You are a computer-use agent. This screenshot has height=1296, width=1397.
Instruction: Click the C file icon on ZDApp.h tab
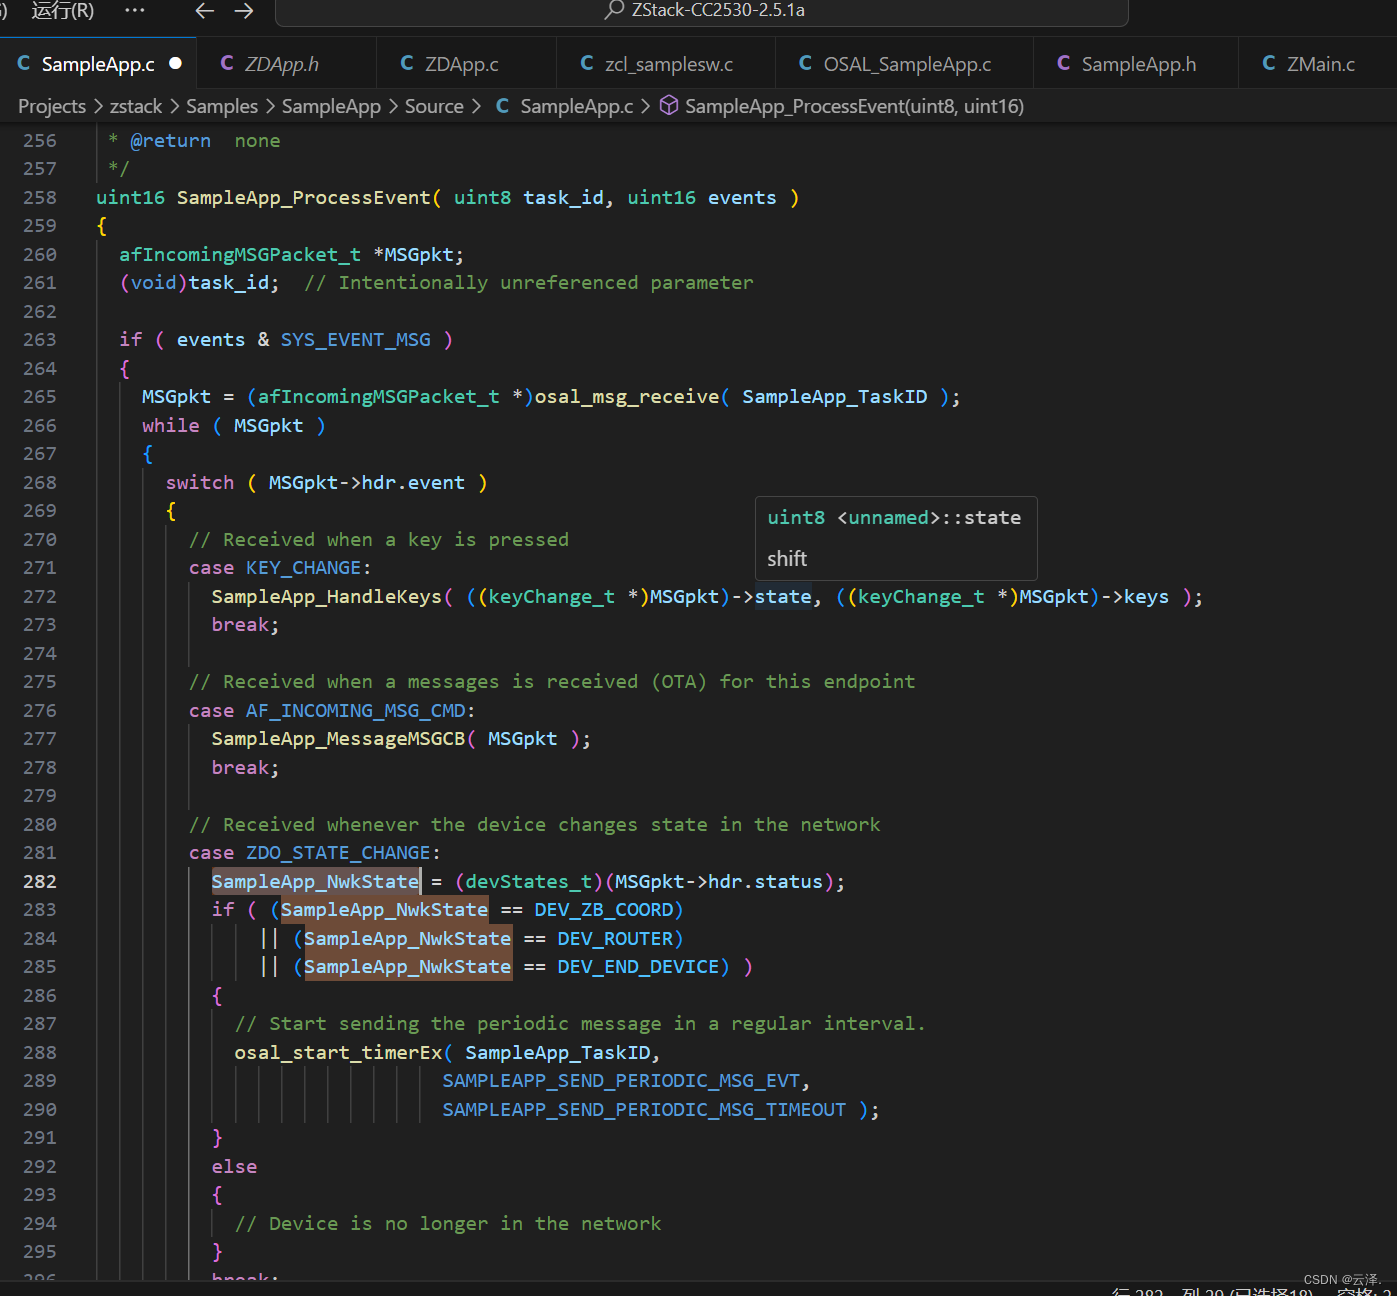point(227,63)
